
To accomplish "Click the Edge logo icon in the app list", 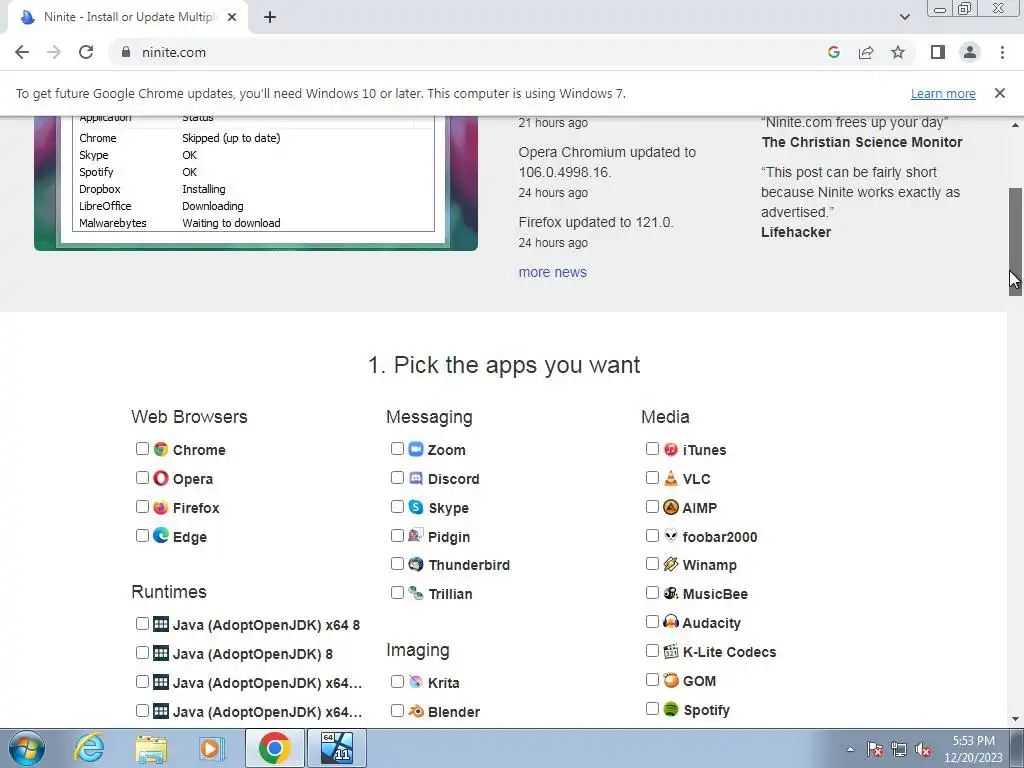I will pyautogui.click(x=161, y=536).
